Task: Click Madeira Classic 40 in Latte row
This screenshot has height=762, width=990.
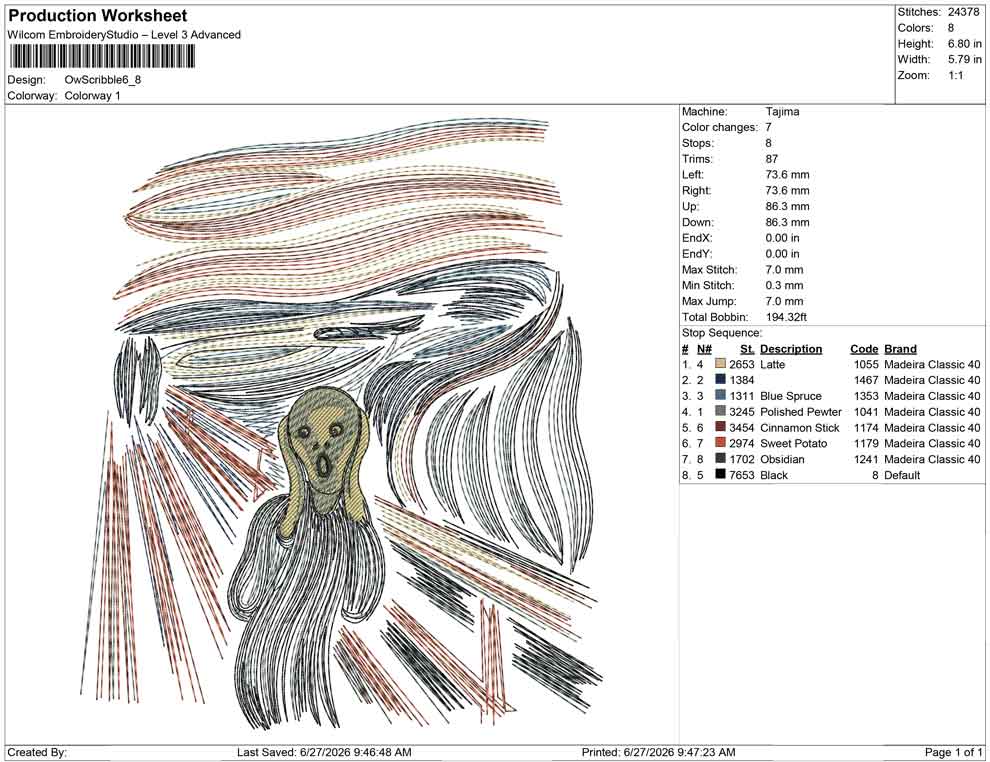Action: point(933,364)
